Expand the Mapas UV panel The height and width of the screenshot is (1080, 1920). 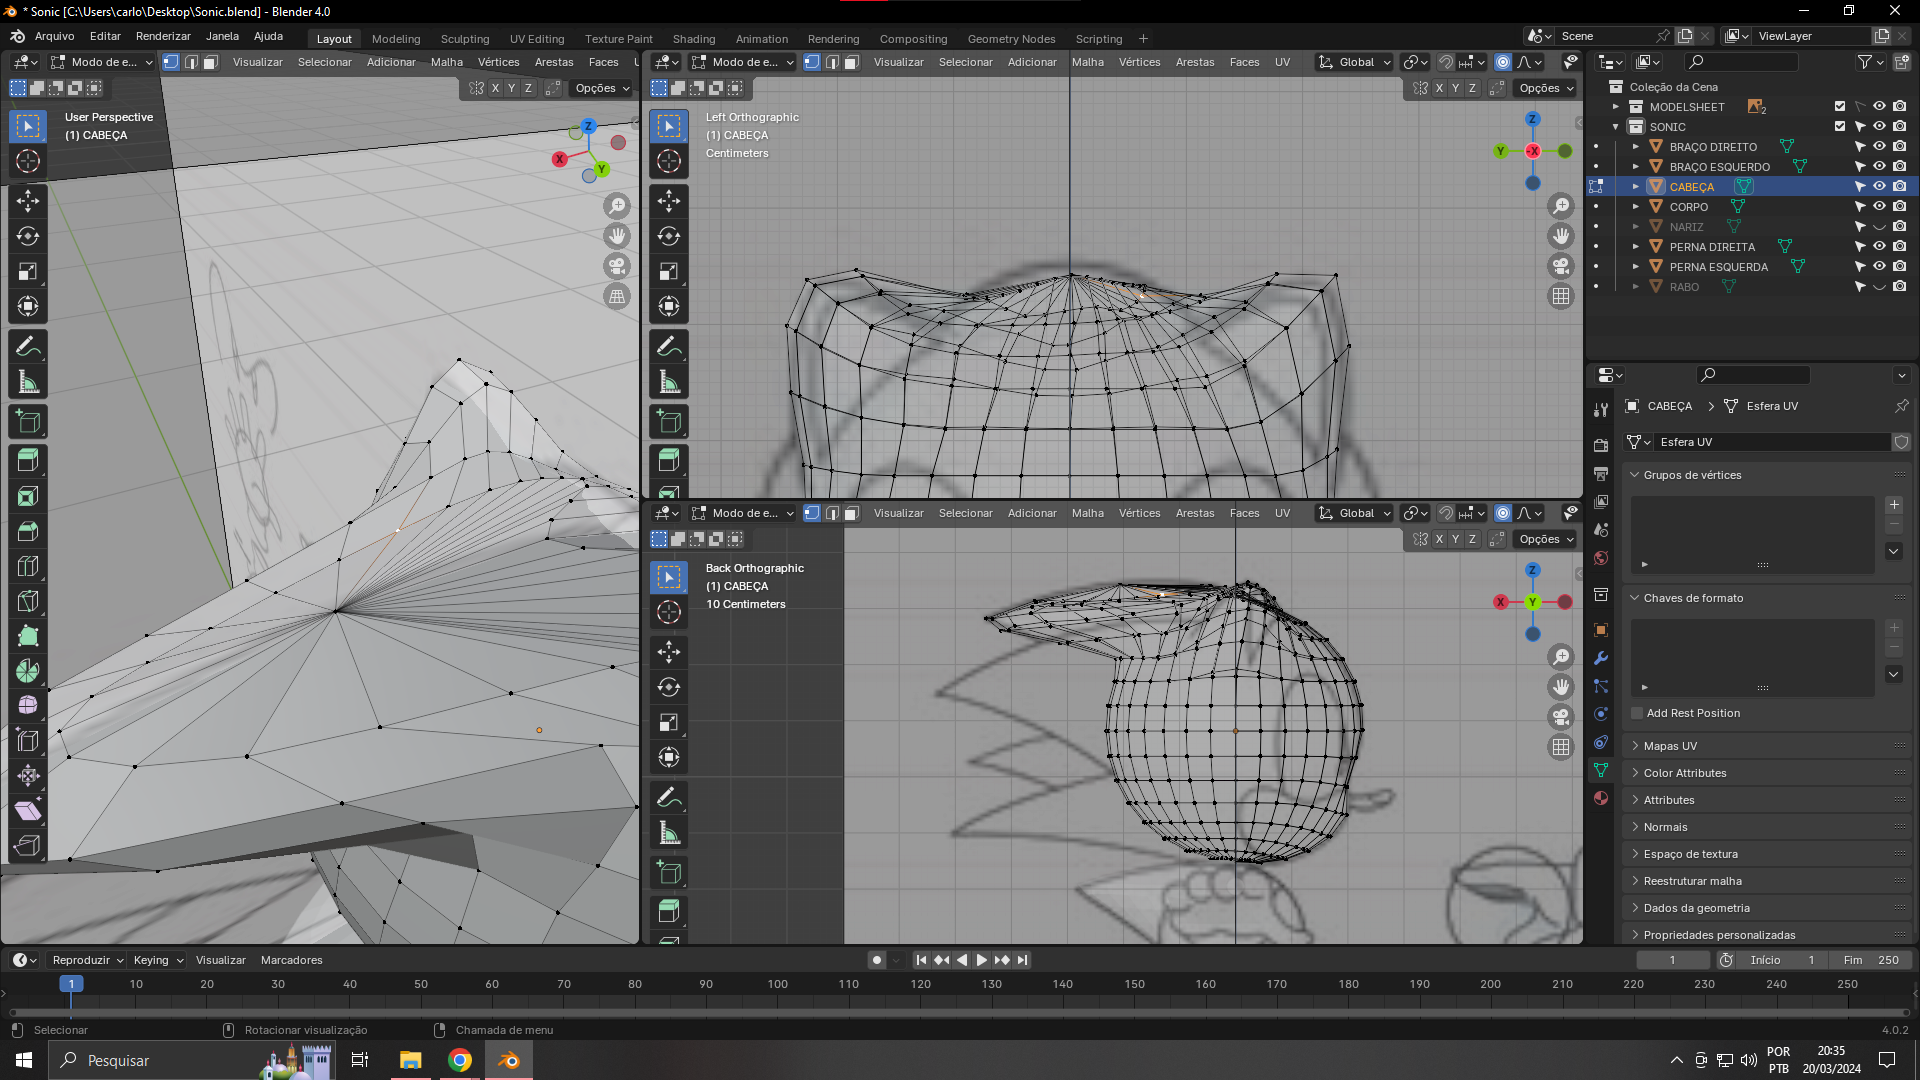(1670, 746)
